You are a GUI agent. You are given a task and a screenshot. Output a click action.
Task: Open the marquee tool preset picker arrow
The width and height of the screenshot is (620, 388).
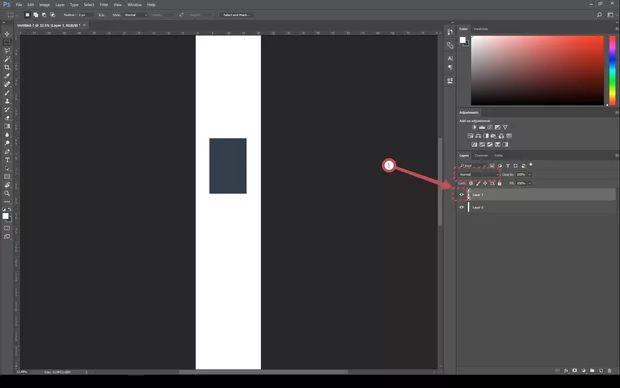pos(16,15)
